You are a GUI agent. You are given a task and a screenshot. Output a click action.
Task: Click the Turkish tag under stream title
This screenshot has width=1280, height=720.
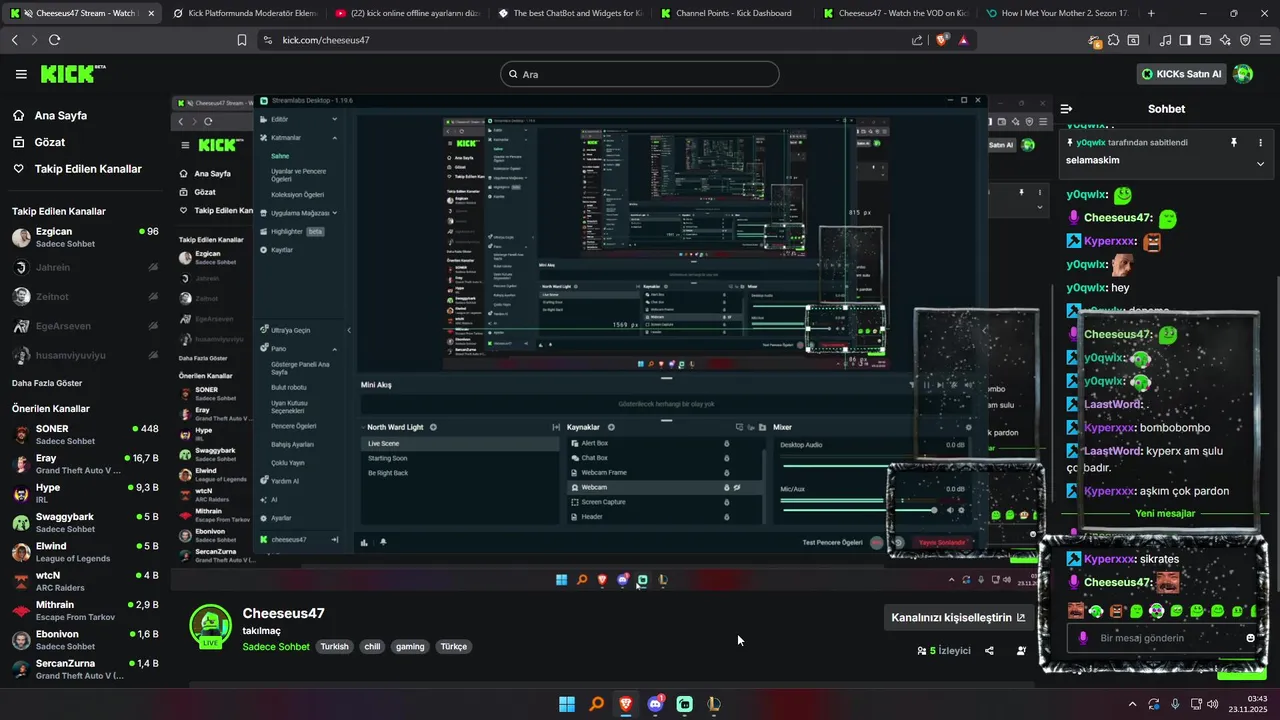coord(334,647)
